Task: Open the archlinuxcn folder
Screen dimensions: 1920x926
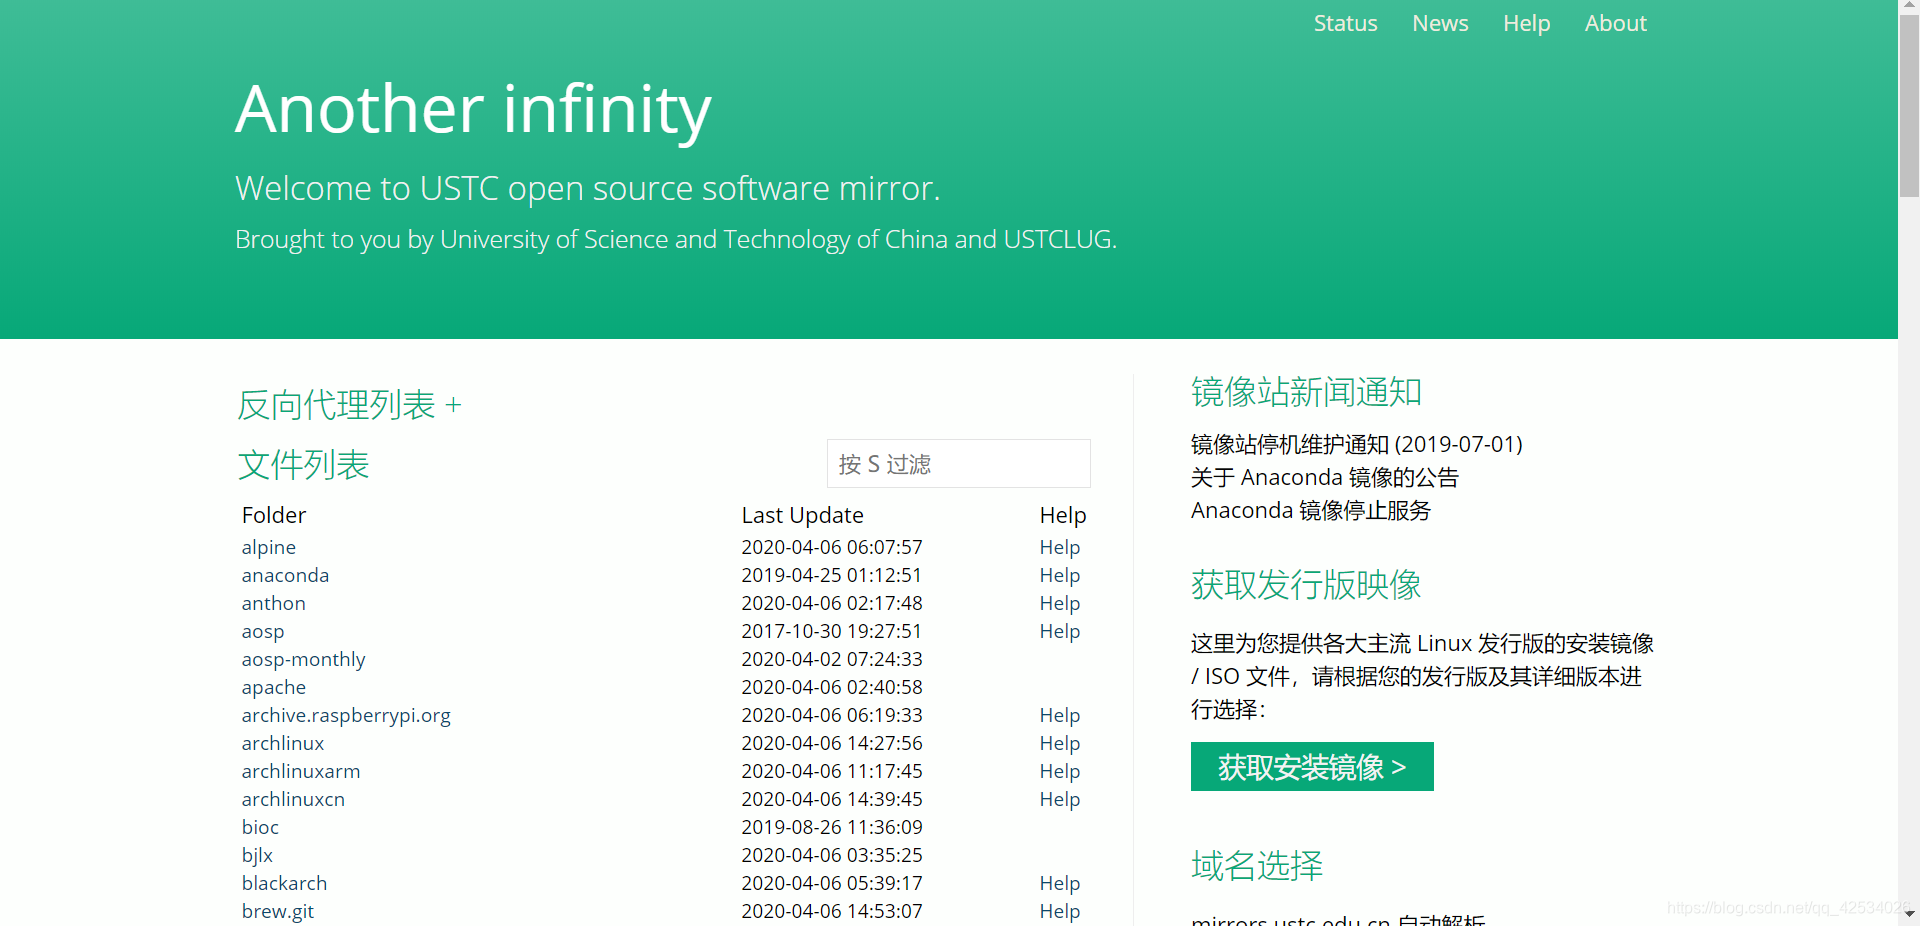Action: [x=293, y=799]
